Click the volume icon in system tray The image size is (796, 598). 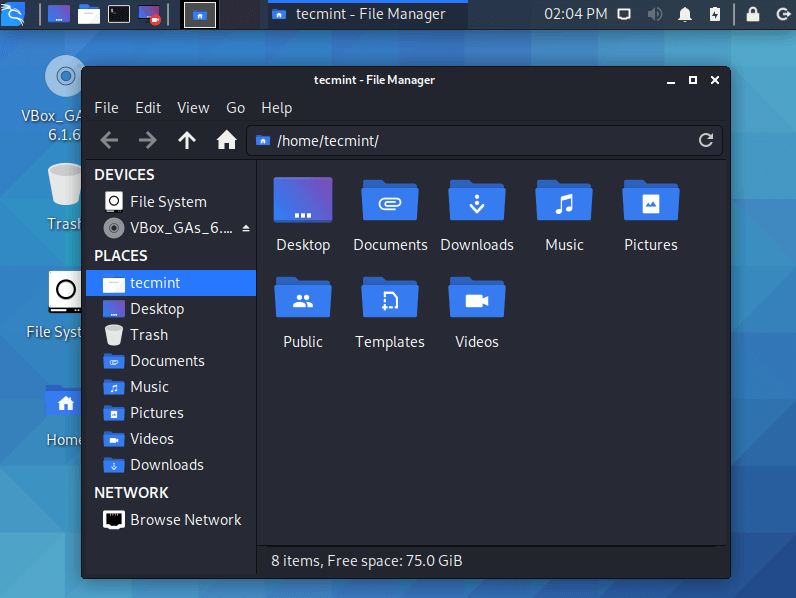(x=655, y=14)
